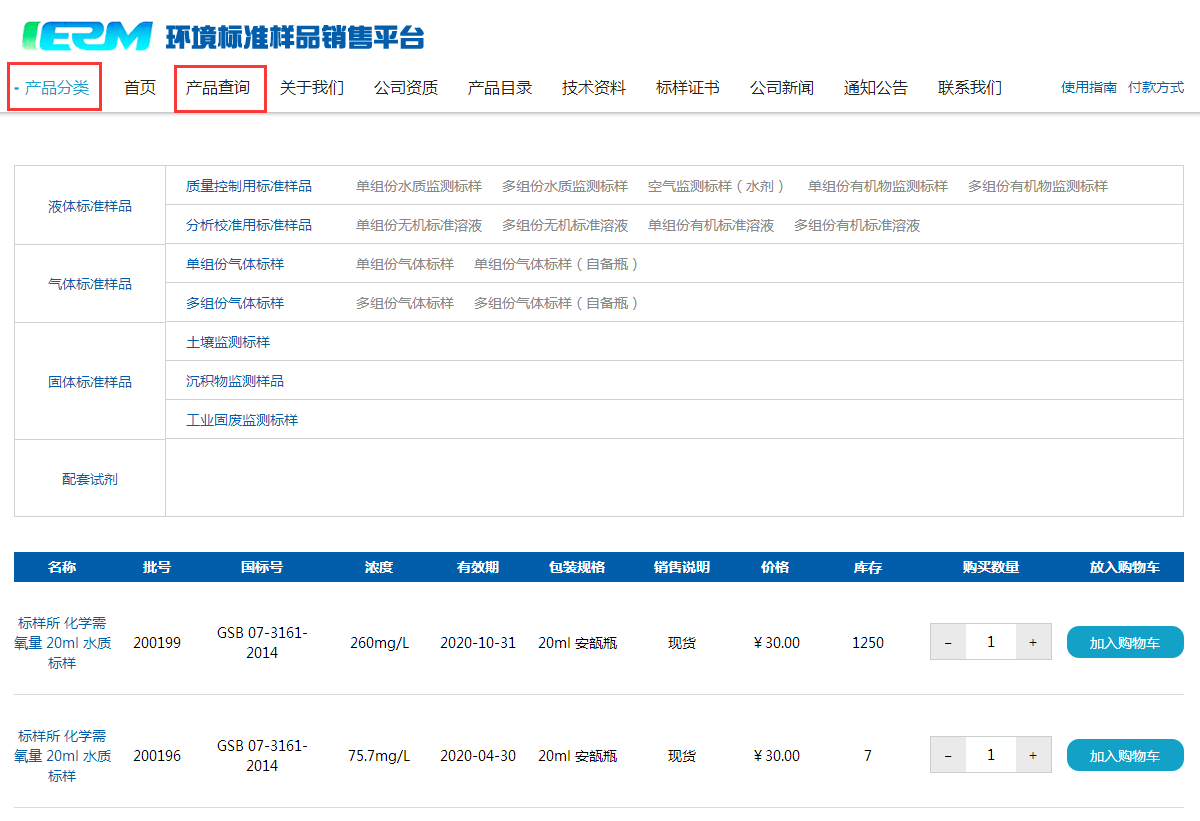Open 多组份有机物监测标样 subcategory

click(1037, 186)
